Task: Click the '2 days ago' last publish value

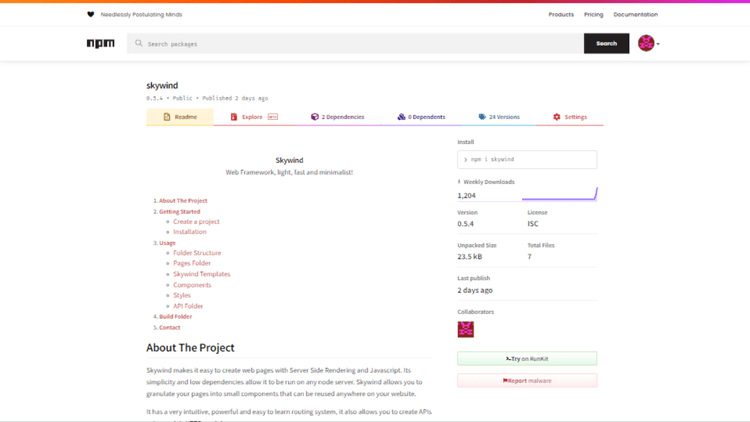Action: point(475,290)
